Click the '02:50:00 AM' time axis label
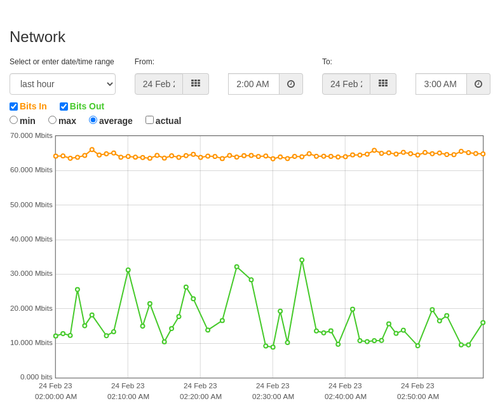500x403 pixels. [x=418, y=397]
